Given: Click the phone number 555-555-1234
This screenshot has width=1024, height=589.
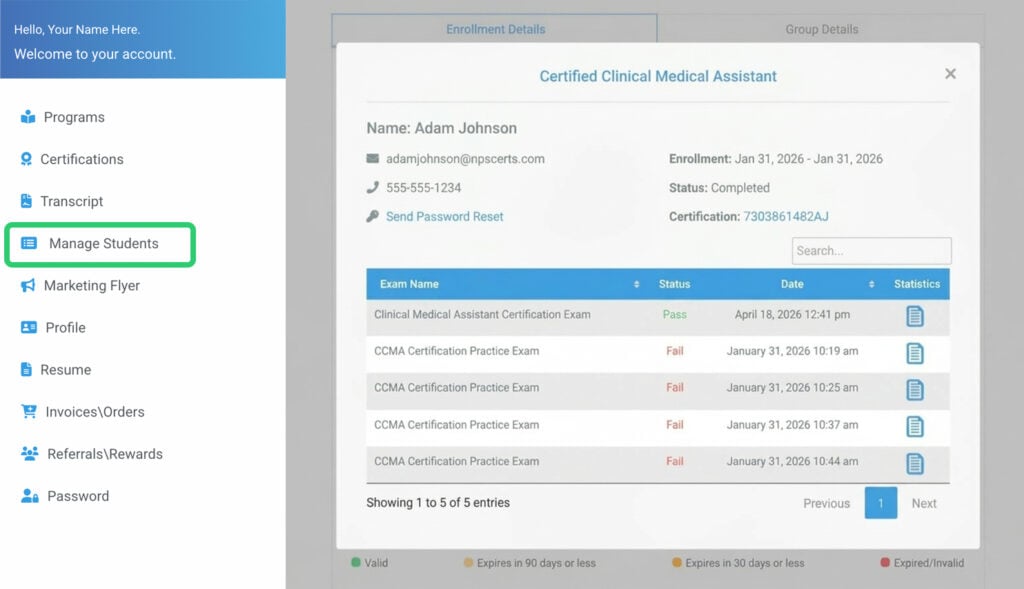Looking at the screenshot, I should pyautogui.click(x=423, y=187).
